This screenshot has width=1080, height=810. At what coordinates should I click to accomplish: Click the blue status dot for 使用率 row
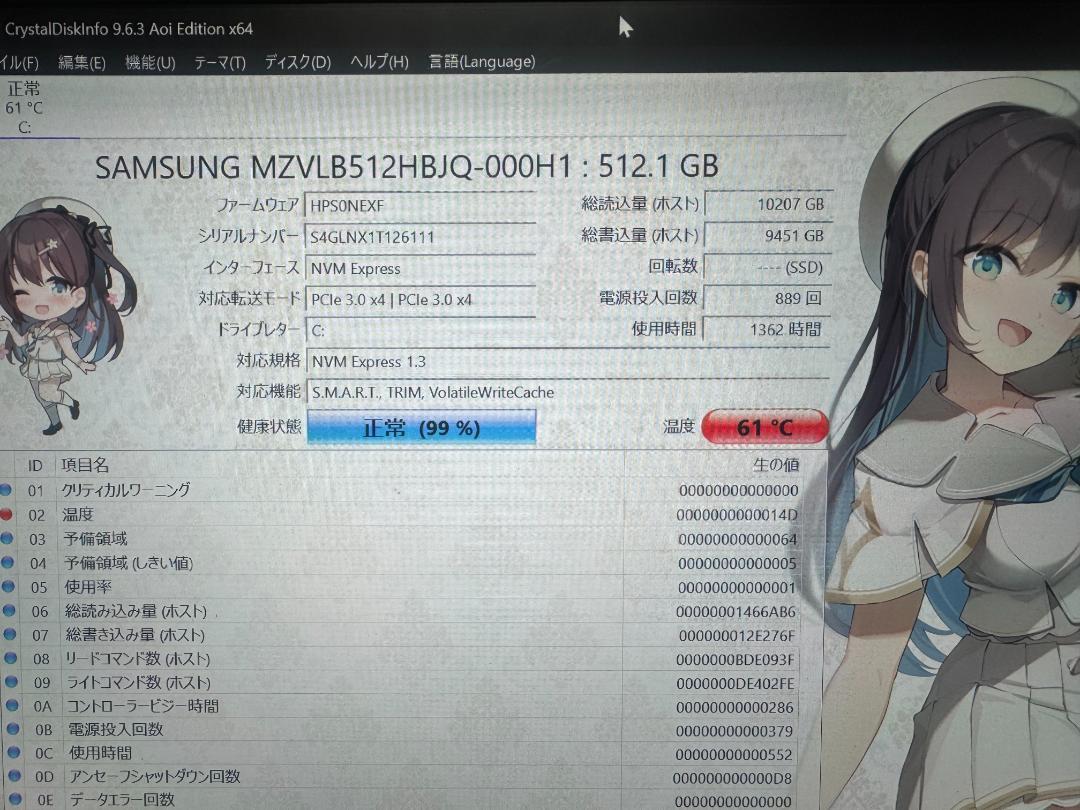click(8, 587)
